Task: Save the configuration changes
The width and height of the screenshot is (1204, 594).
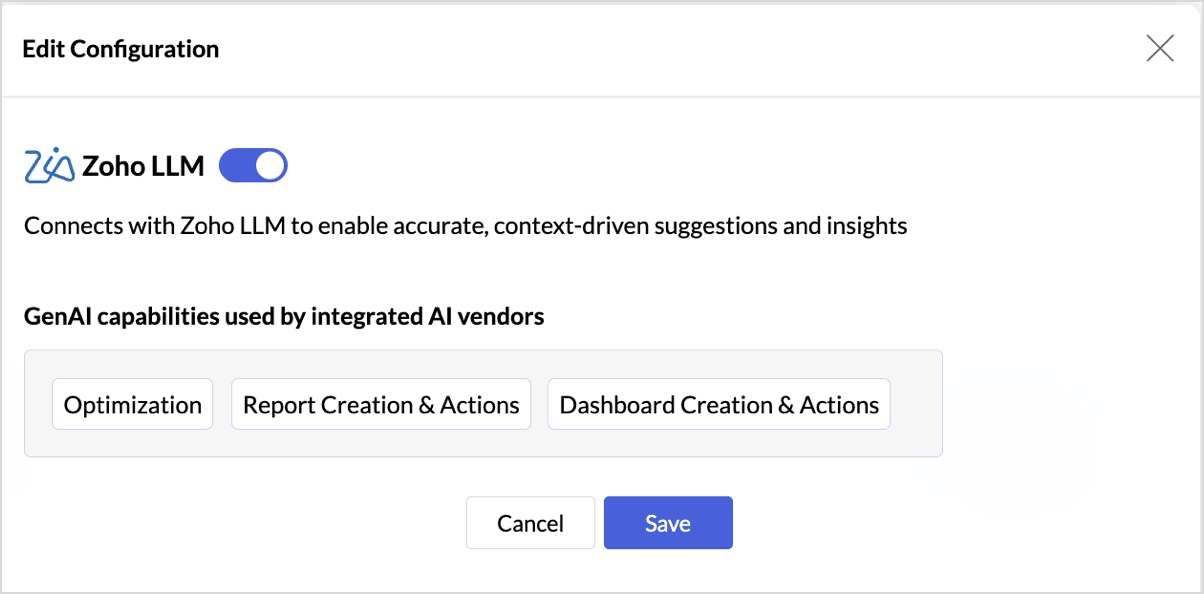Action: click(x=668, y=523)
